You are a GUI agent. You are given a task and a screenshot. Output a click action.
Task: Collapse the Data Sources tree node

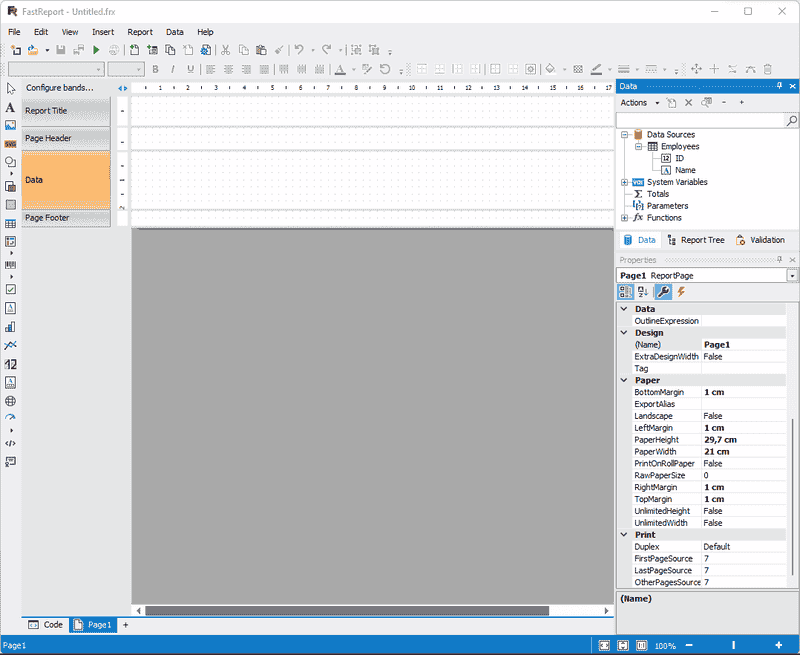coord(624,135)
